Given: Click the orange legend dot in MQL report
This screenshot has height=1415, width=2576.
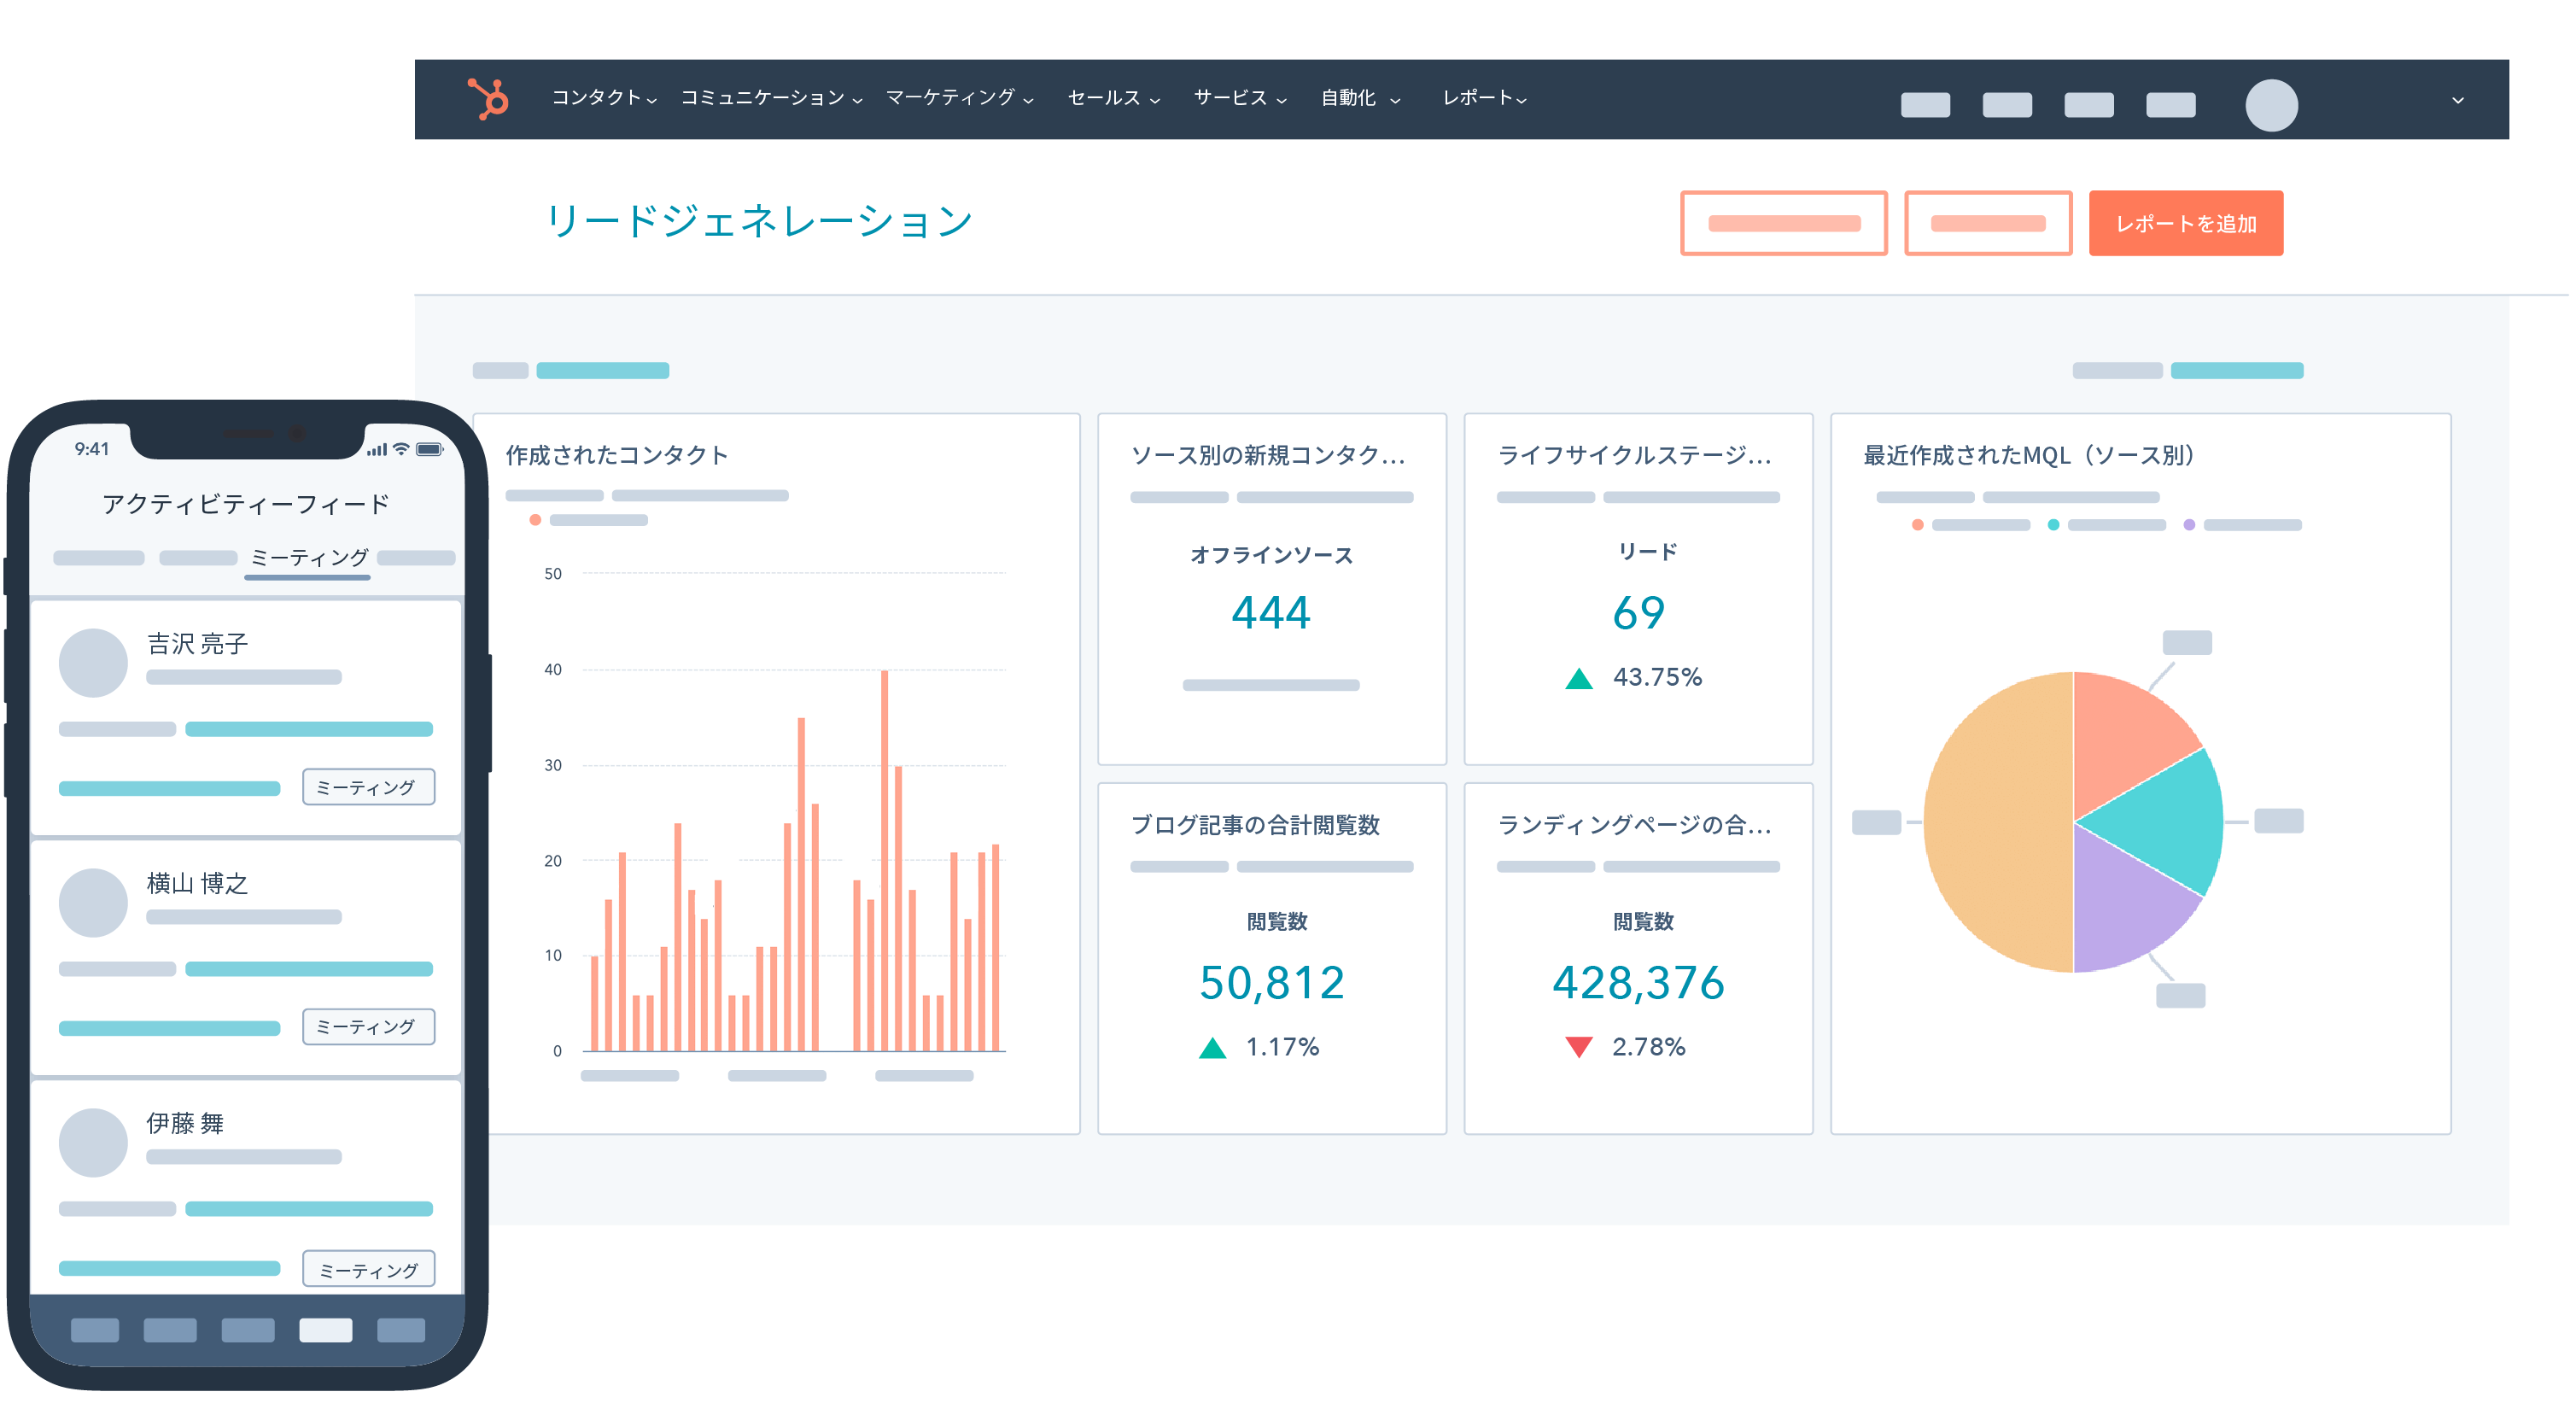Looking at the screenshot, I should [x=1917, y=525].
